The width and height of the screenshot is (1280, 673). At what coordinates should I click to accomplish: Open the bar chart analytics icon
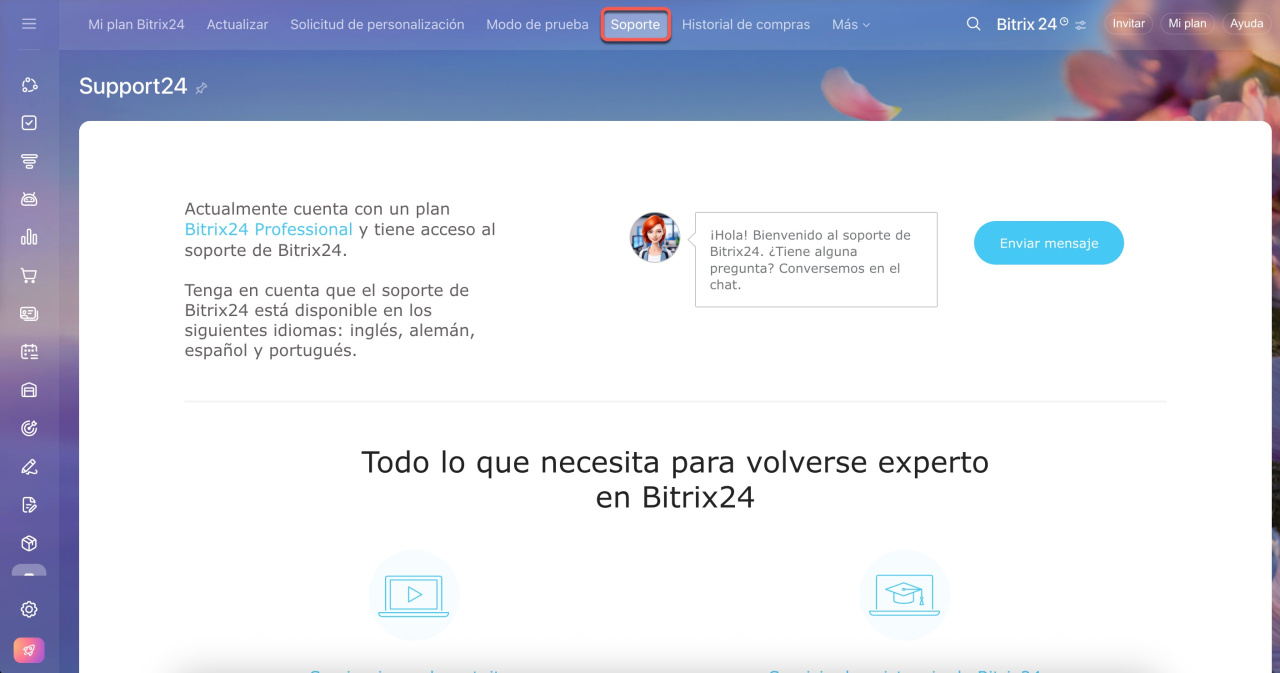click(29, 237)
